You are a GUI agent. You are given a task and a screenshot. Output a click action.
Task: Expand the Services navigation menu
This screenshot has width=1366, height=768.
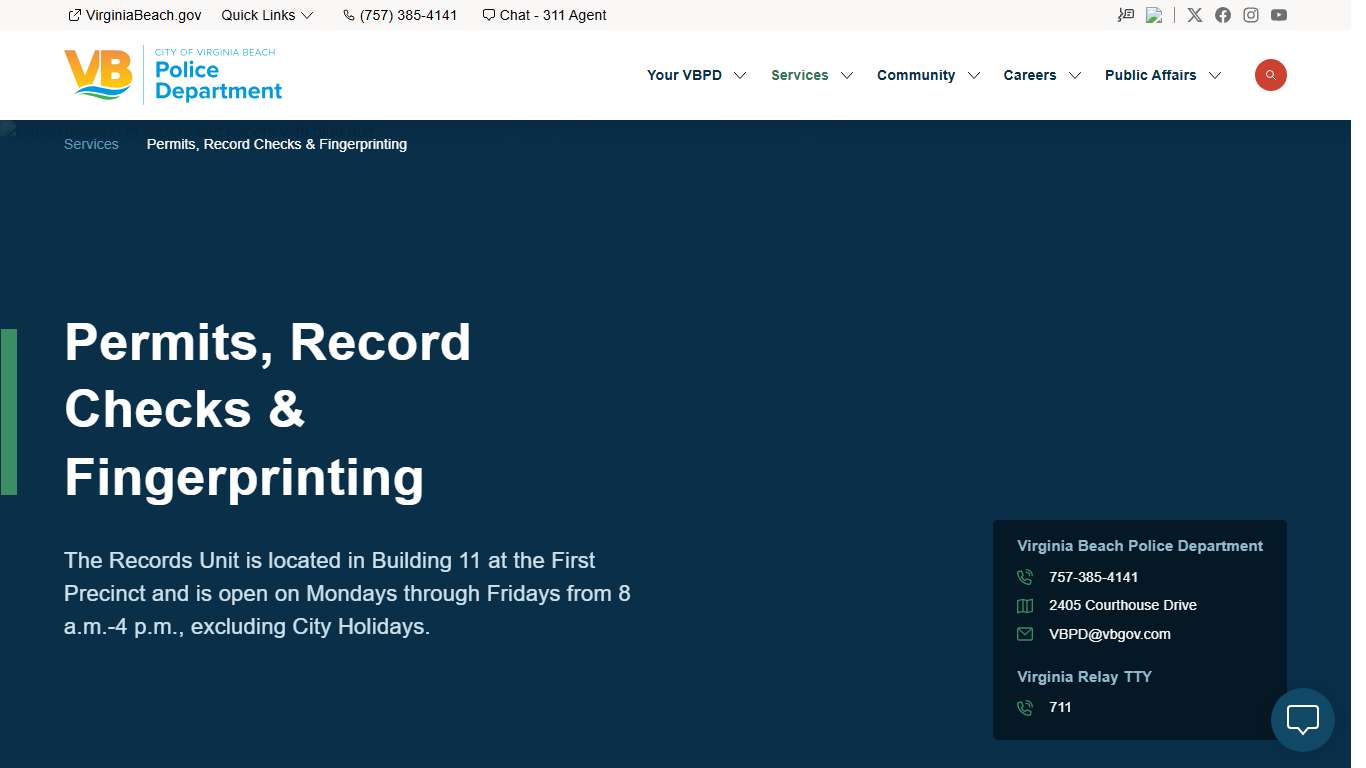tap(800, 75)
